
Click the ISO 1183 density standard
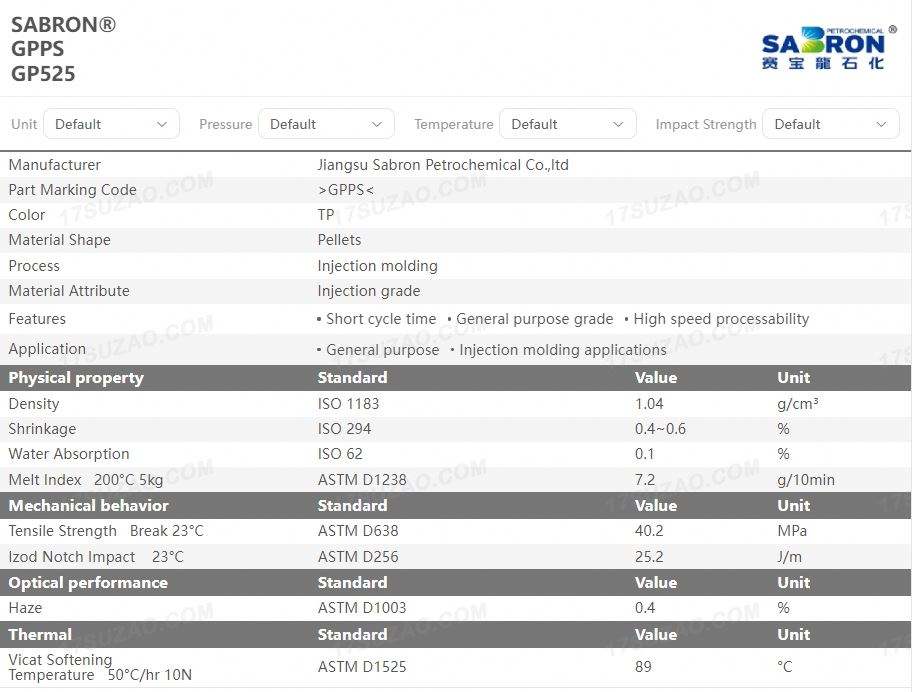click(x=348, y=404)
